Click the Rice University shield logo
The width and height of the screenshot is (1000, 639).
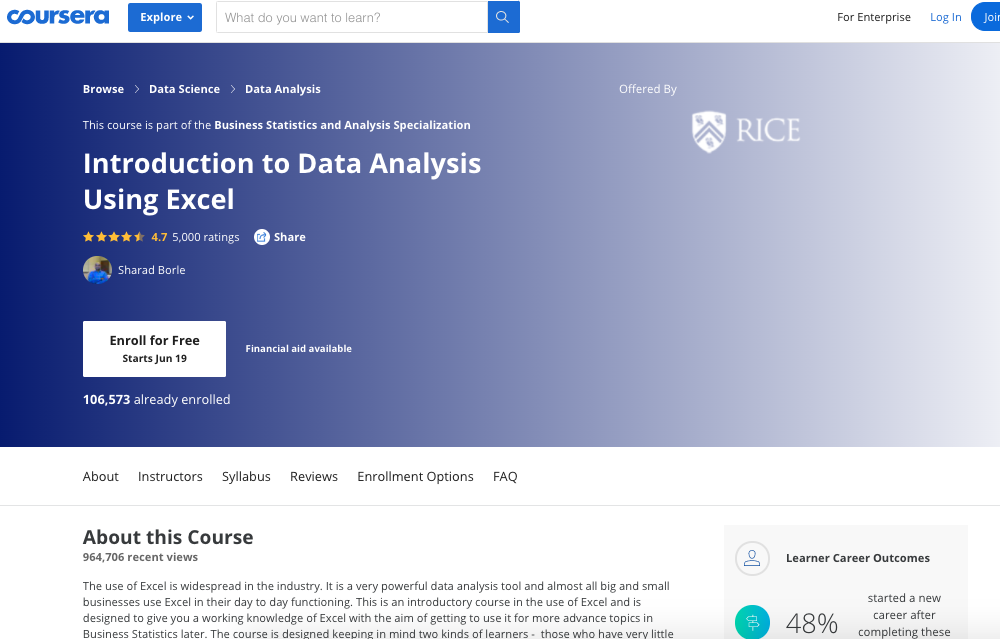(x=709, y=131)
